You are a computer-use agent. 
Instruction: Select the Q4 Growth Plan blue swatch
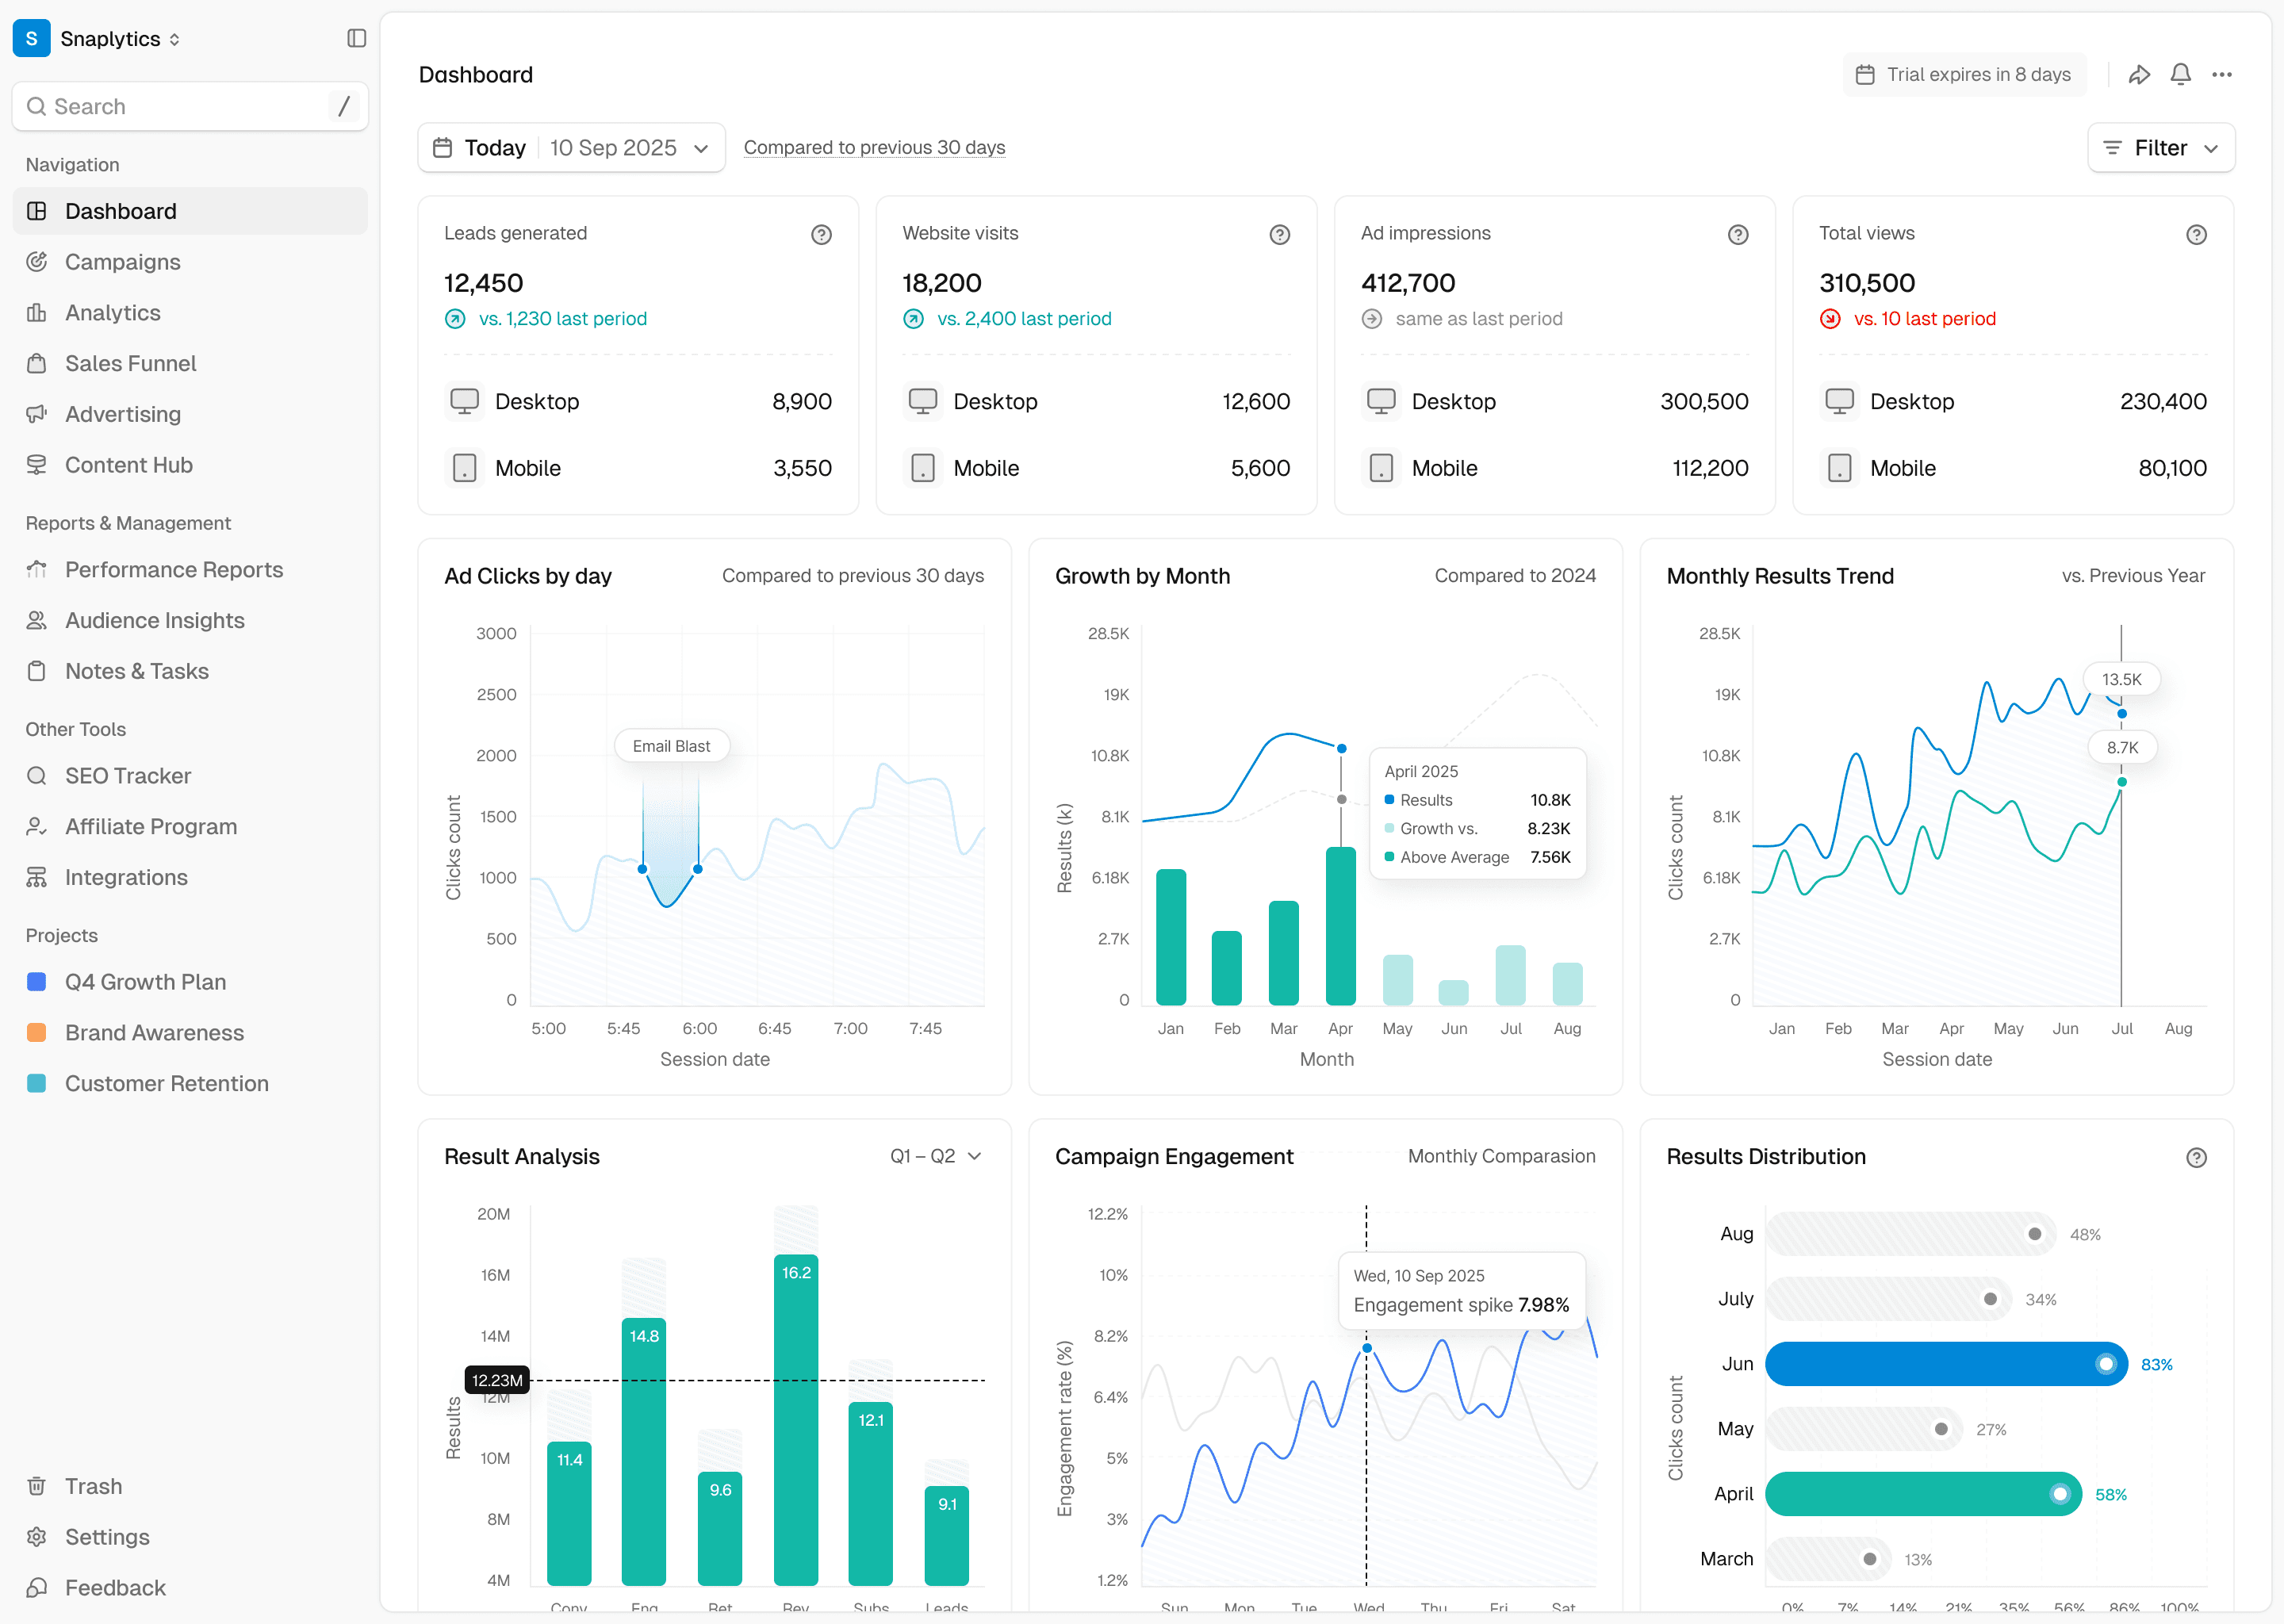point(37,981)
